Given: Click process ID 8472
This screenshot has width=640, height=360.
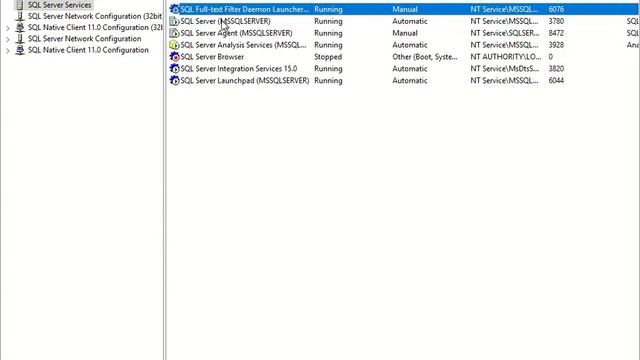Looking at the screenshot, I should 556,33.
